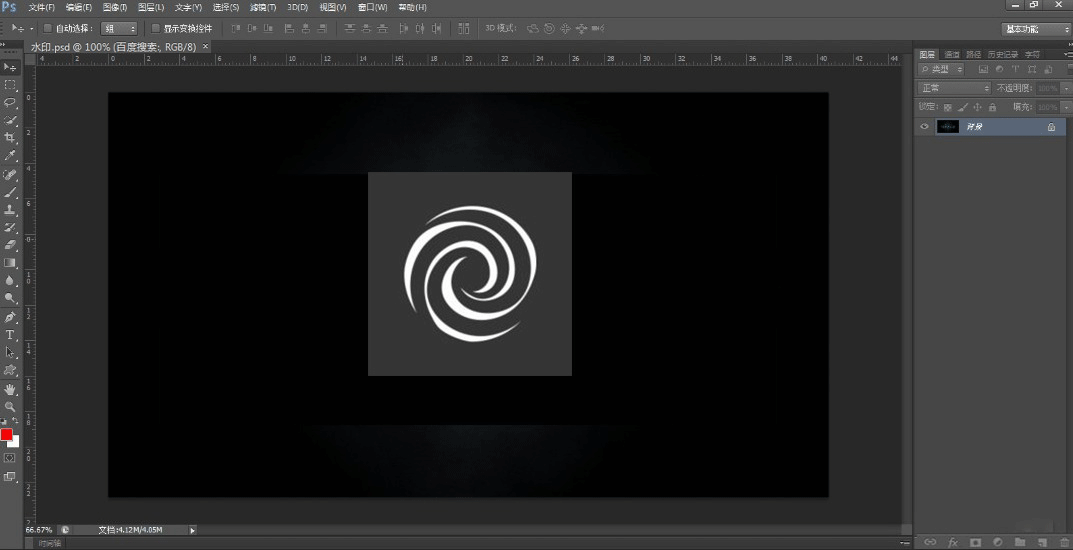Enable the 自动选择 checkbox

point(48,29)
